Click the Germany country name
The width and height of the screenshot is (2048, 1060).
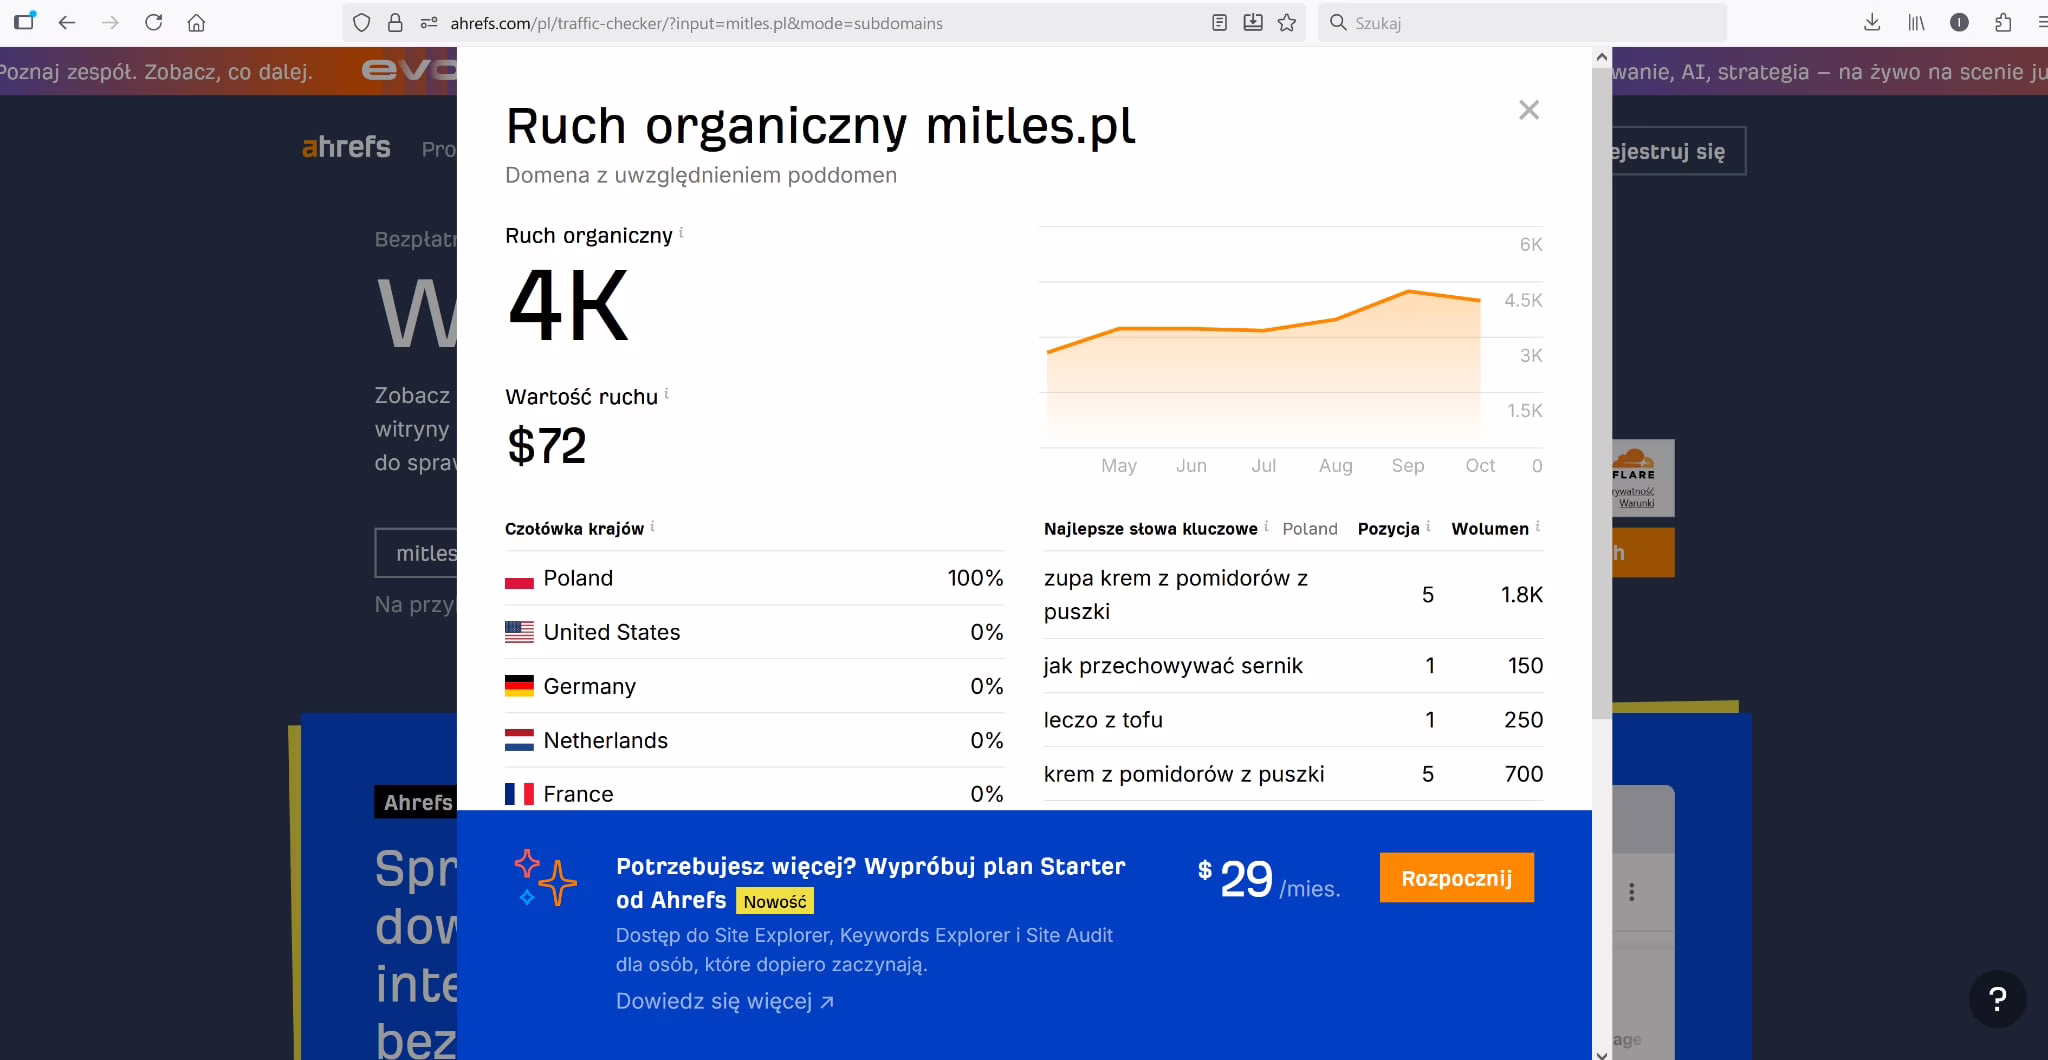pos(590,686)
